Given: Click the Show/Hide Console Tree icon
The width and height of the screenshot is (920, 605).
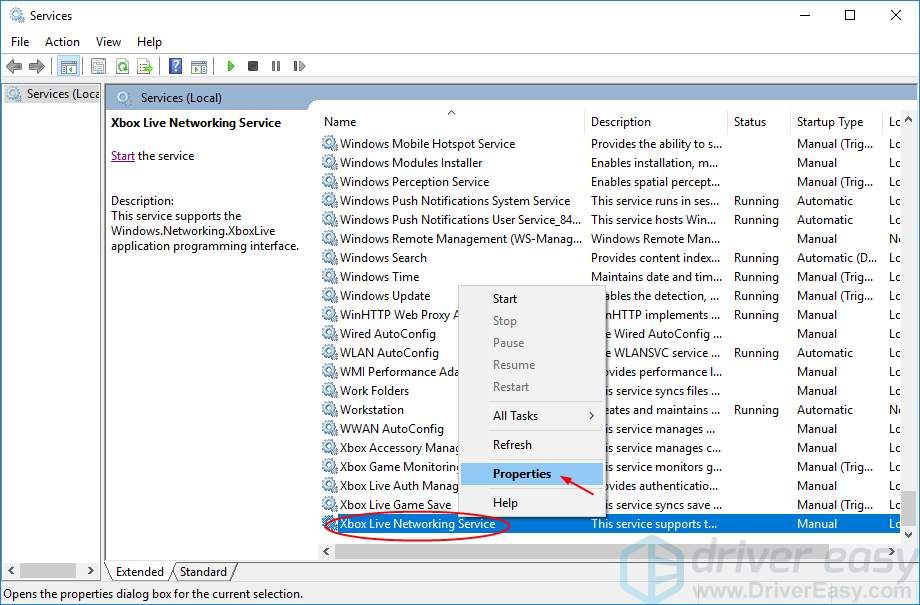Looking at the screenshot, I should (68, 66).
